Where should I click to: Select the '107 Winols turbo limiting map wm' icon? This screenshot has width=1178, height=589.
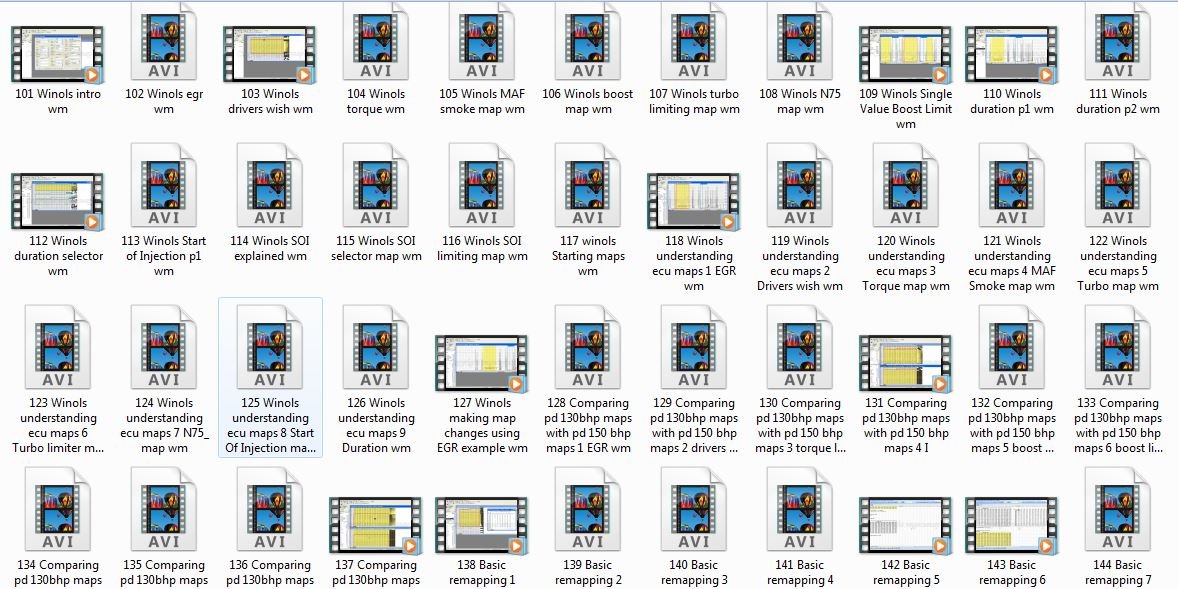(x=693, y=41)
